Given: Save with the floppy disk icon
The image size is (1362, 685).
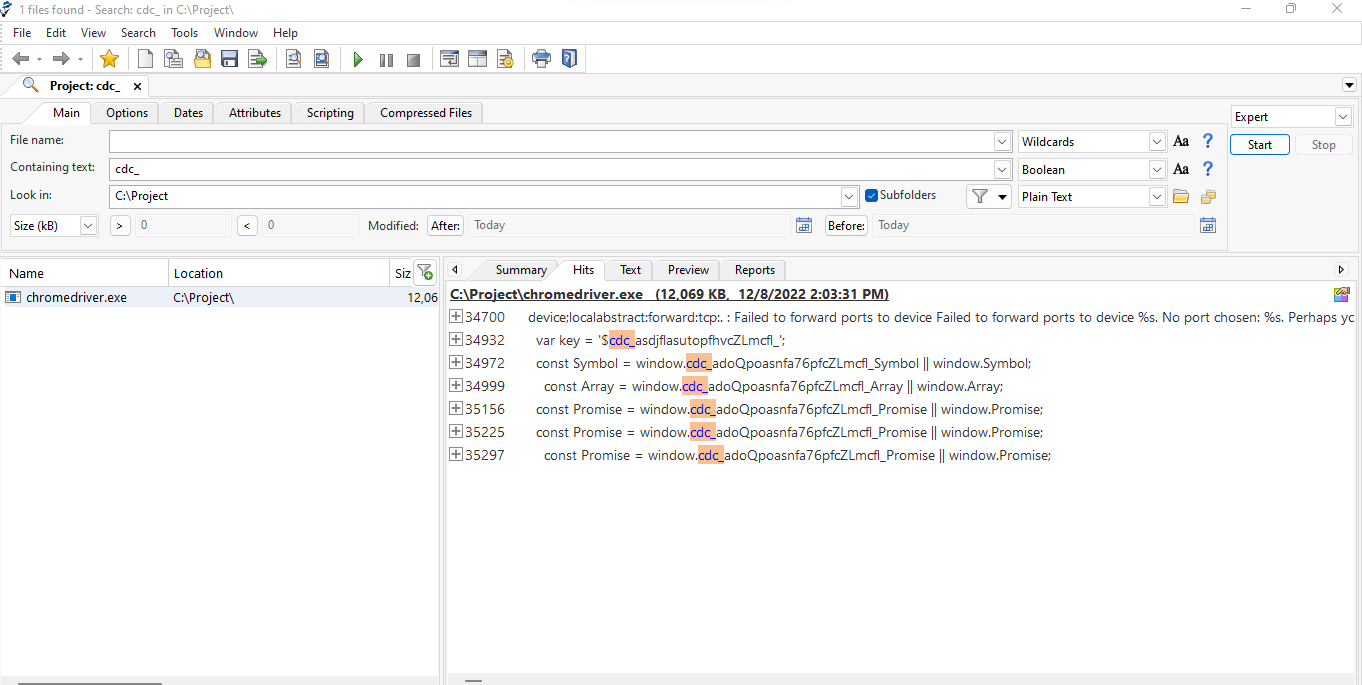Looking at the screenshot, I should click(230, 59).
